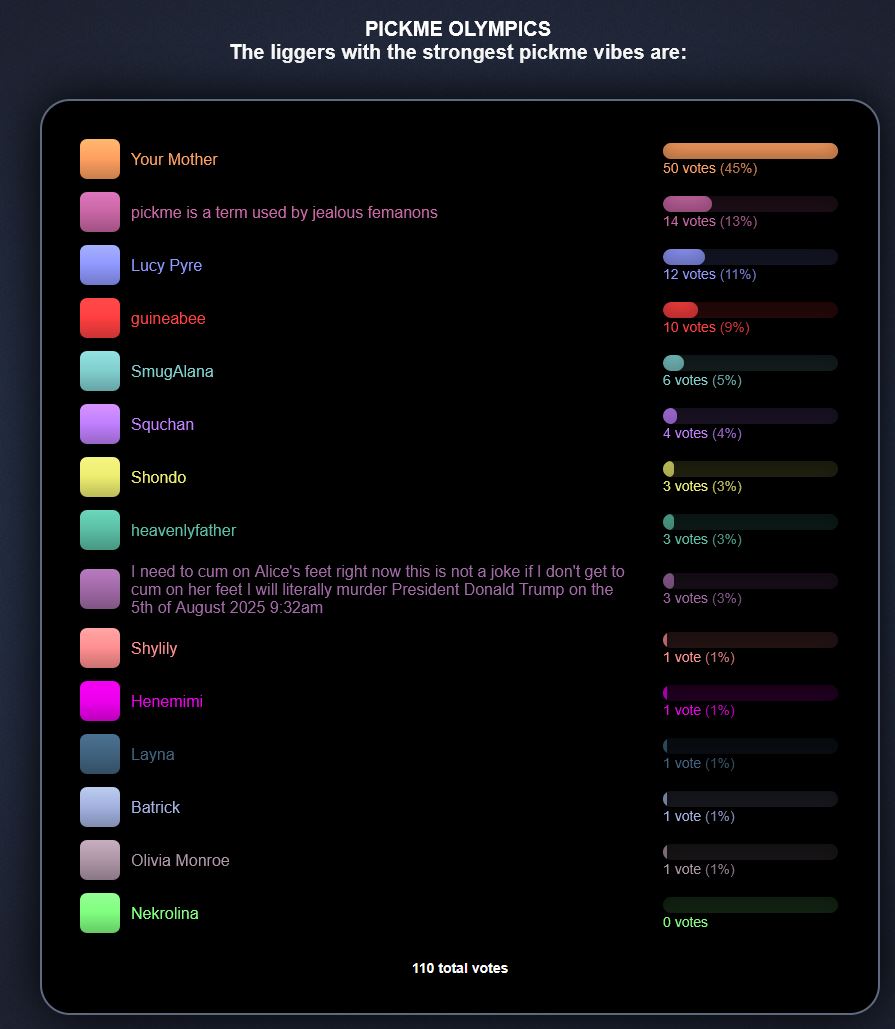The image size is (895, 1029).
Task: Click the orange 45% progress bar
Action: point(750,151)
